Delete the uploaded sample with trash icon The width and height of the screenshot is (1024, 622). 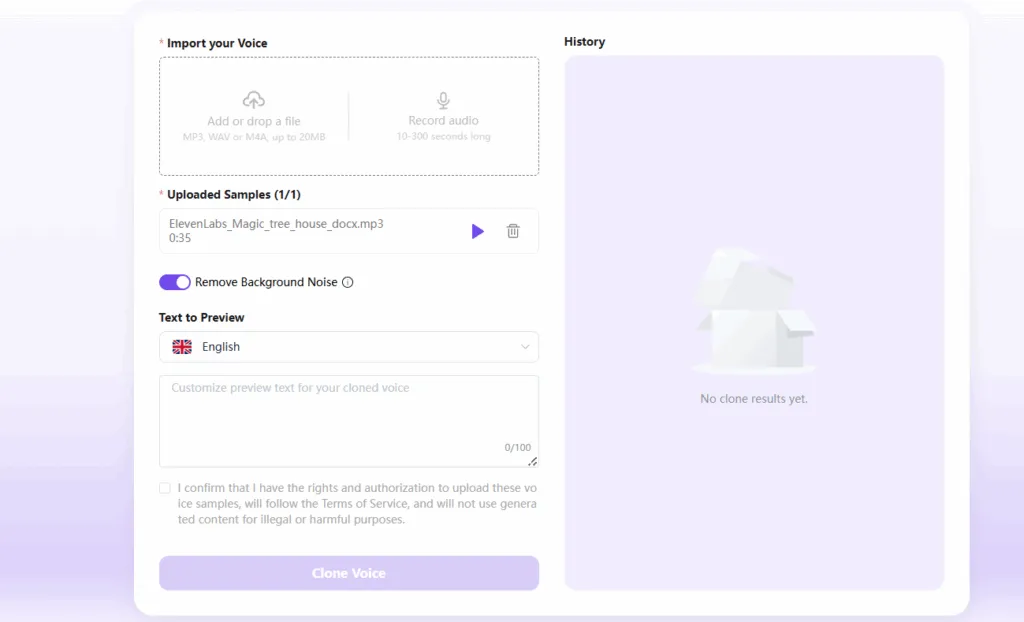513,231
